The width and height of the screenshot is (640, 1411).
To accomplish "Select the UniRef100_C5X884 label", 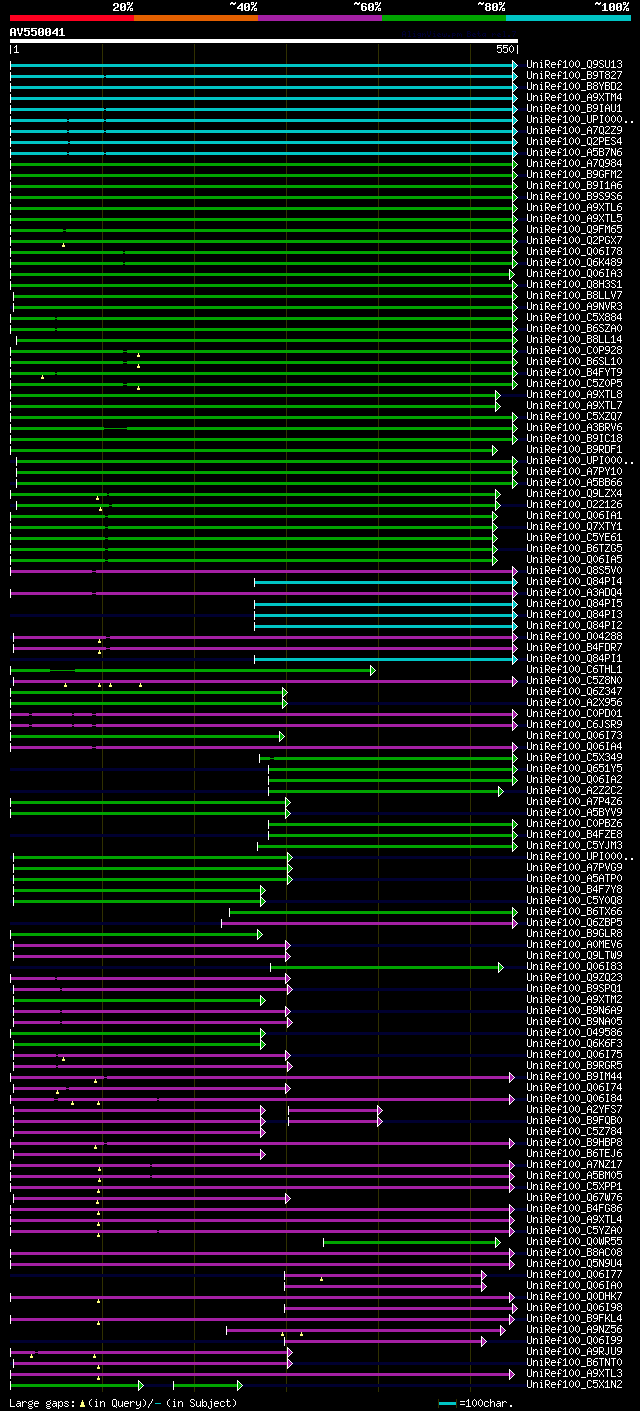I will tap(574, 317).
